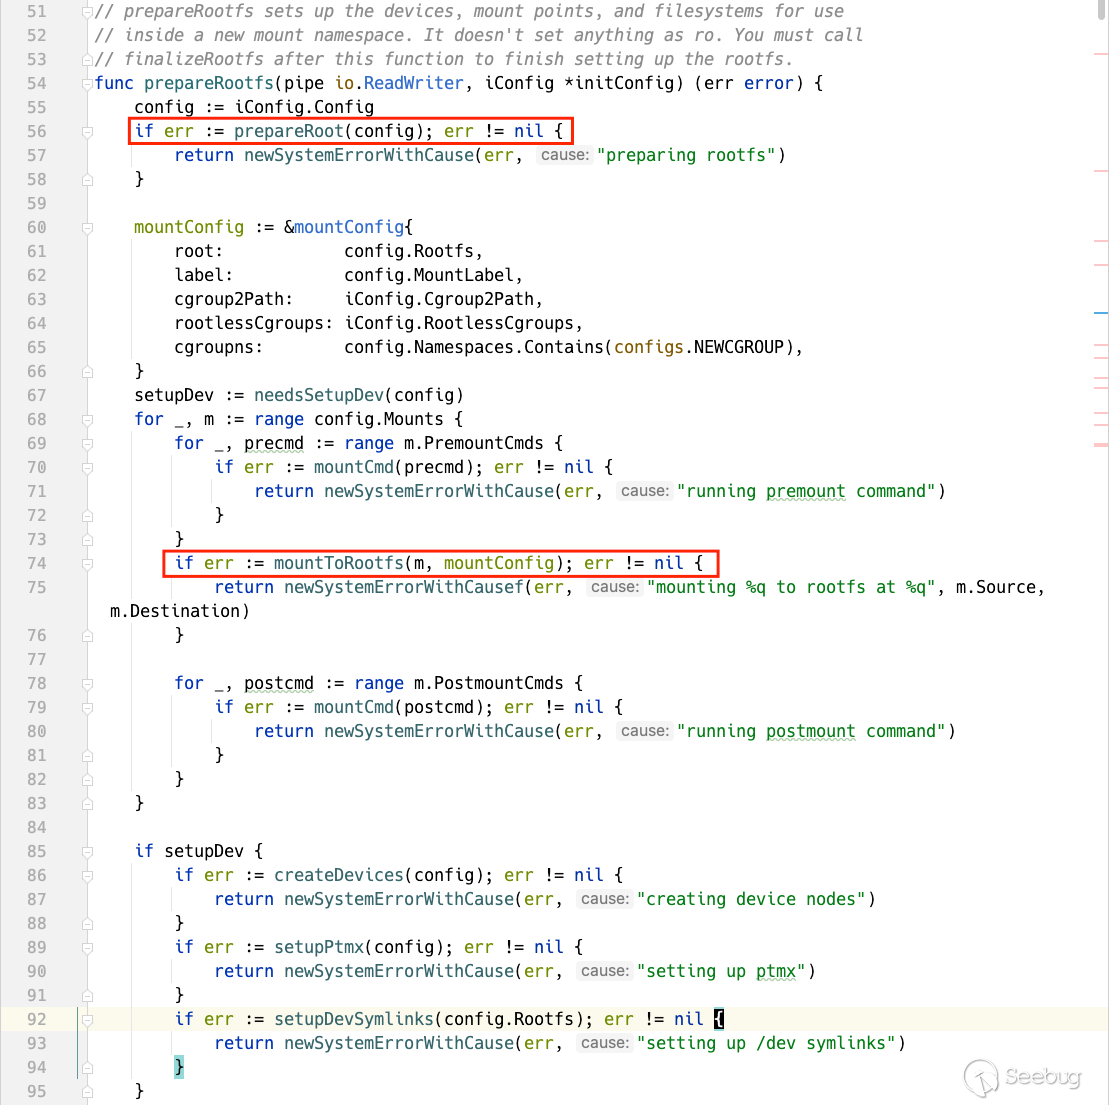Click the fold end marker on line 95
The width and height of the screenshot is (1109, 1105).
[x=87, y=1092]
